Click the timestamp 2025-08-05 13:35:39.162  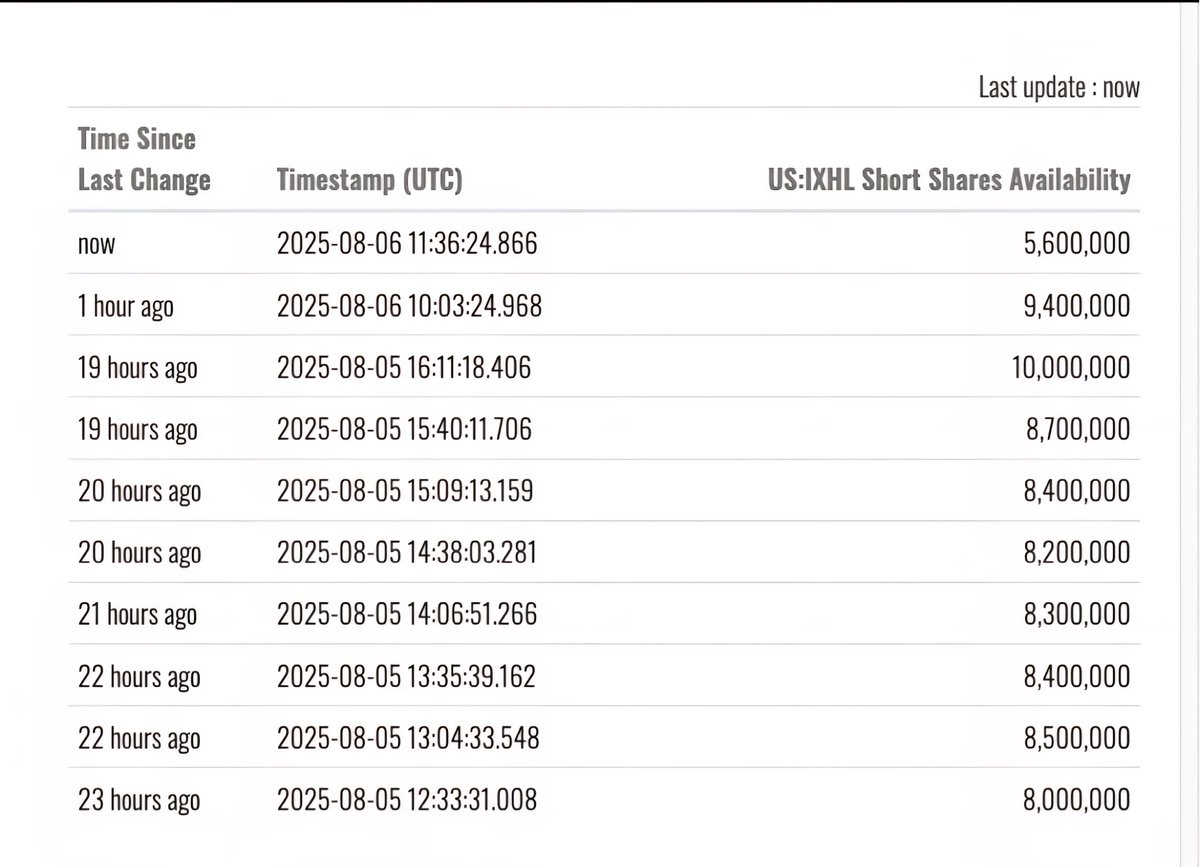(407, 677)
